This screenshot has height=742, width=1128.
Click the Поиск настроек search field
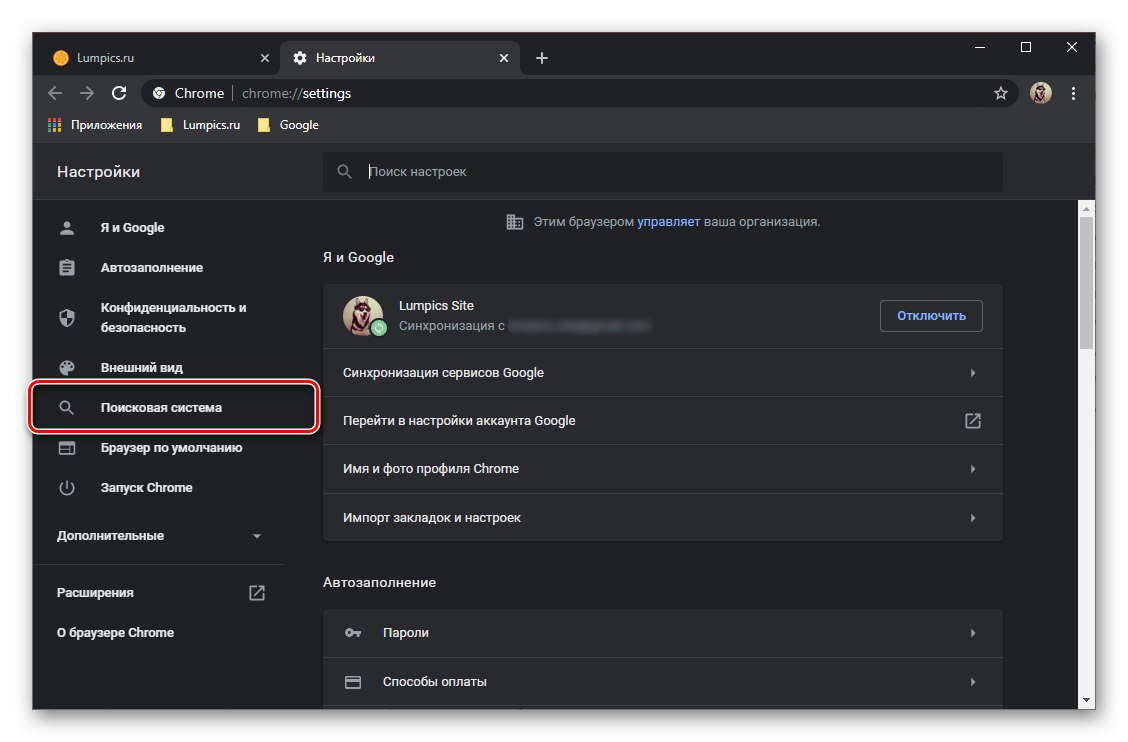click(x=680, y=172)
